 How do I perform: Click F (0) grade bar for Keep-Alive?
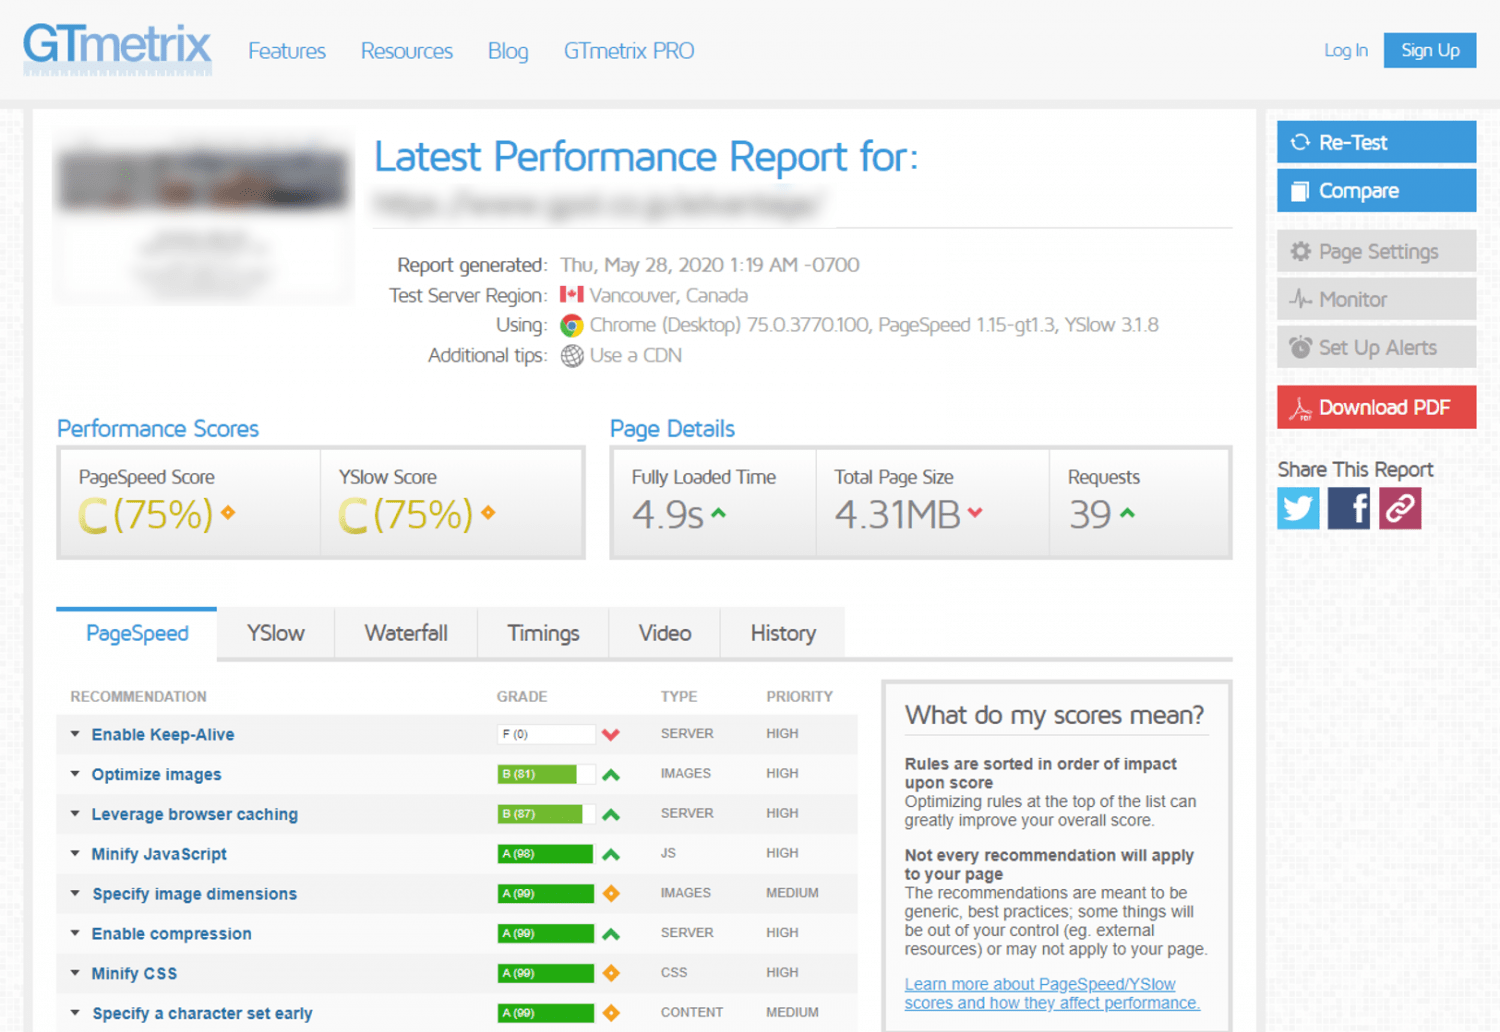point(546,734)
